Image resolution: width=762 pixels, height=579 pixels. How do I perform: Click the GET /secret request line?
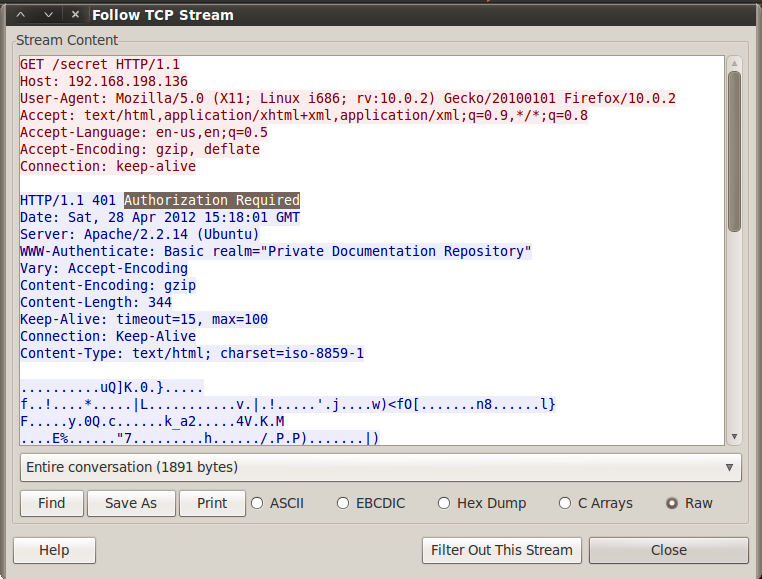pos(100,64)
